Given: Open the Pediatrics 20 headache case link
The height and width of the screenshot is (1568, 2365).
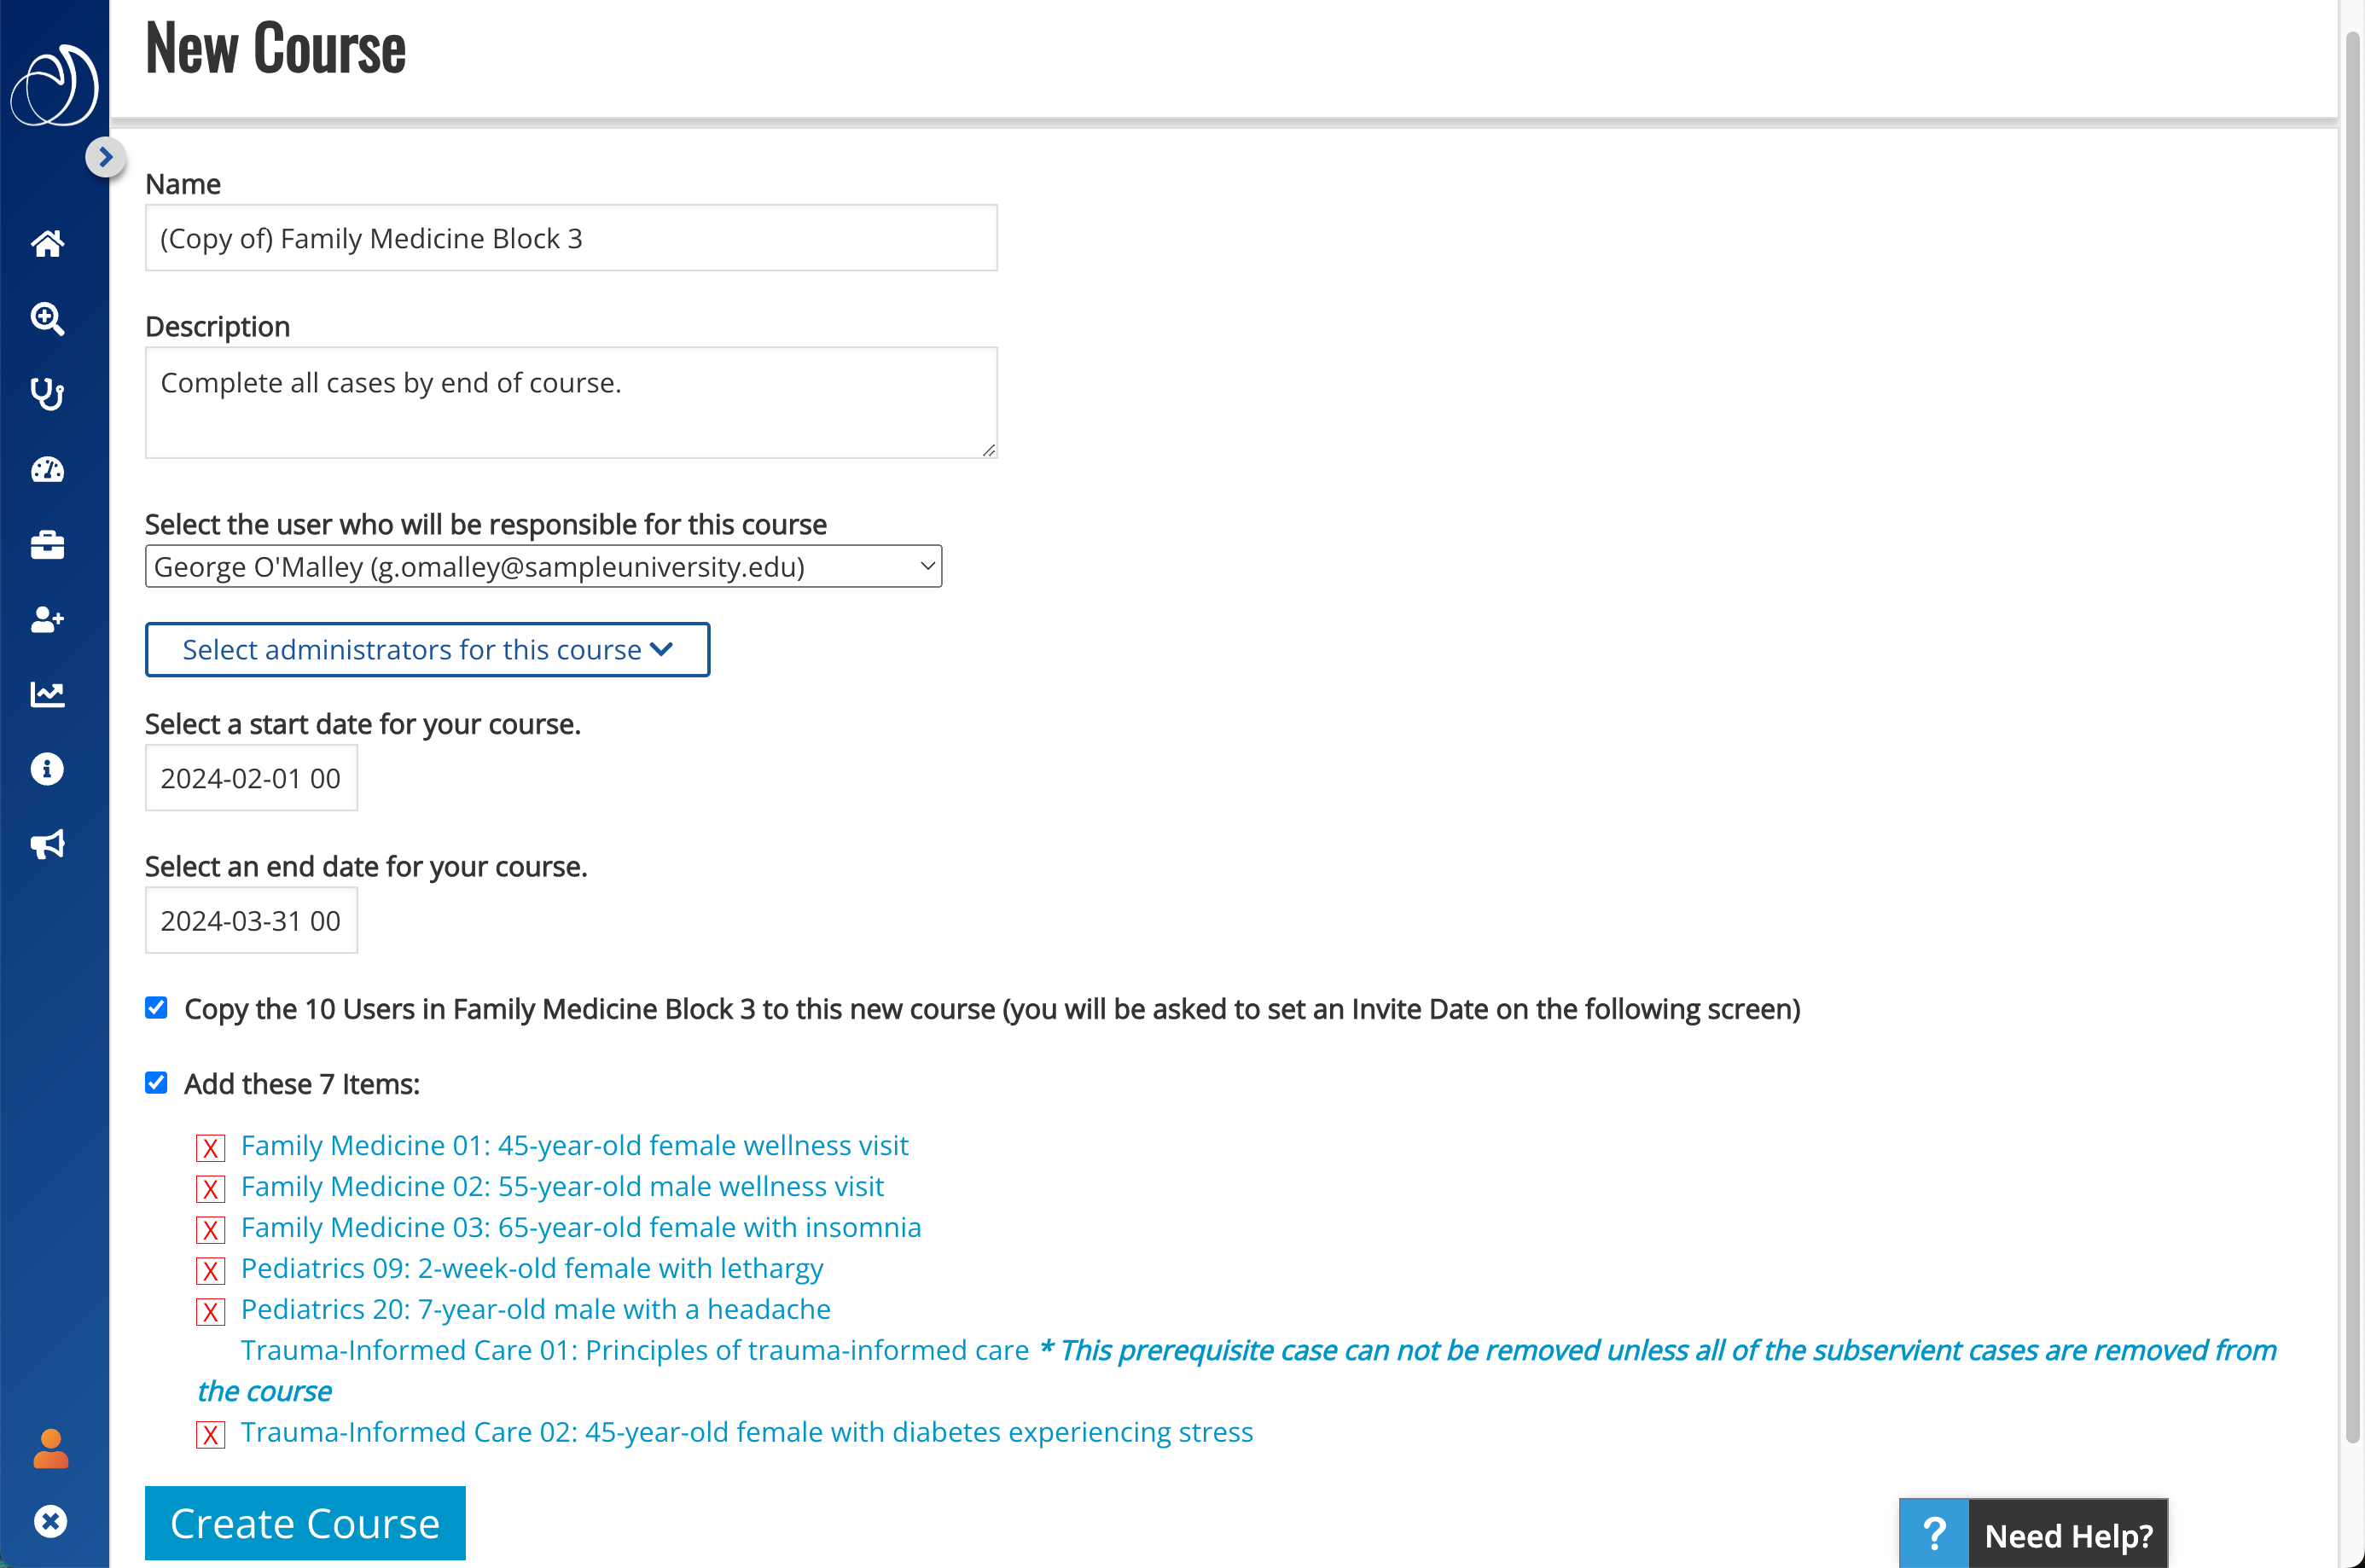Looking at the screenshot, I should pyautogui.click(x=535, y=1309).
